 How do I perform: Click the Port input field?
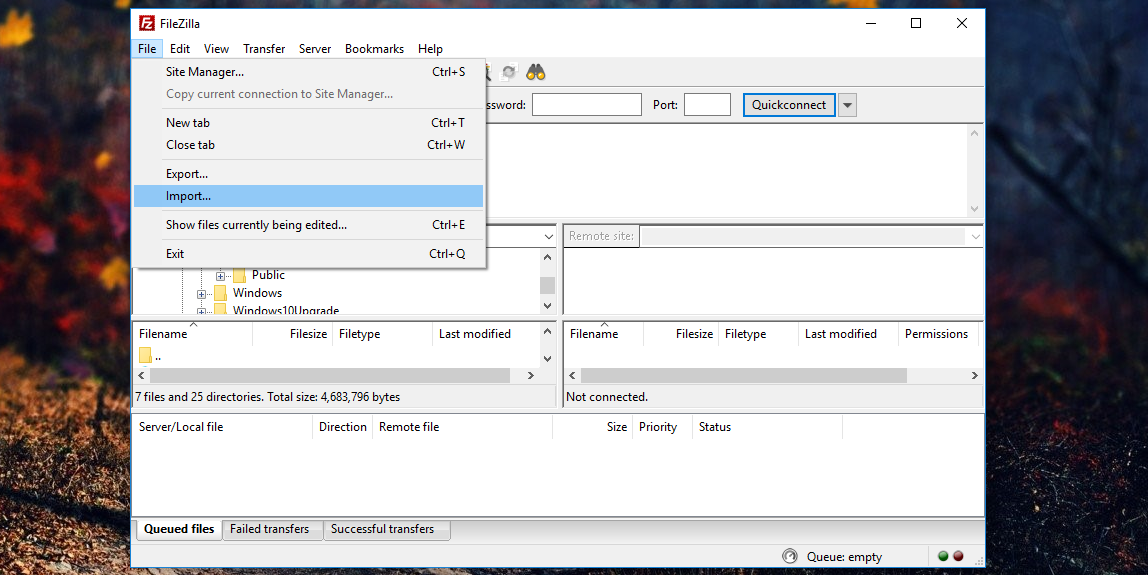coord(707,105)
